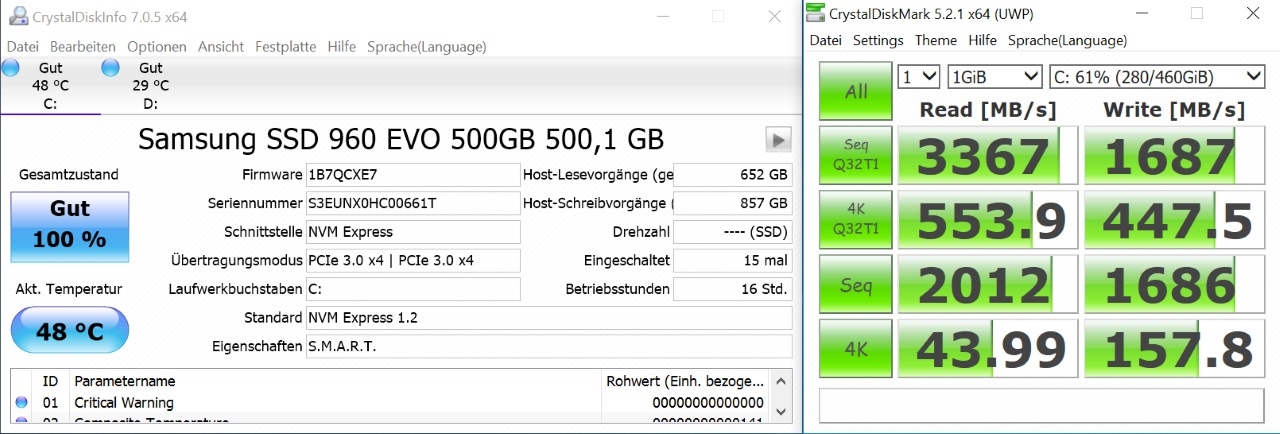Open Sprache(Language) menu in CrystalDiskInfo

click(427, 47)
